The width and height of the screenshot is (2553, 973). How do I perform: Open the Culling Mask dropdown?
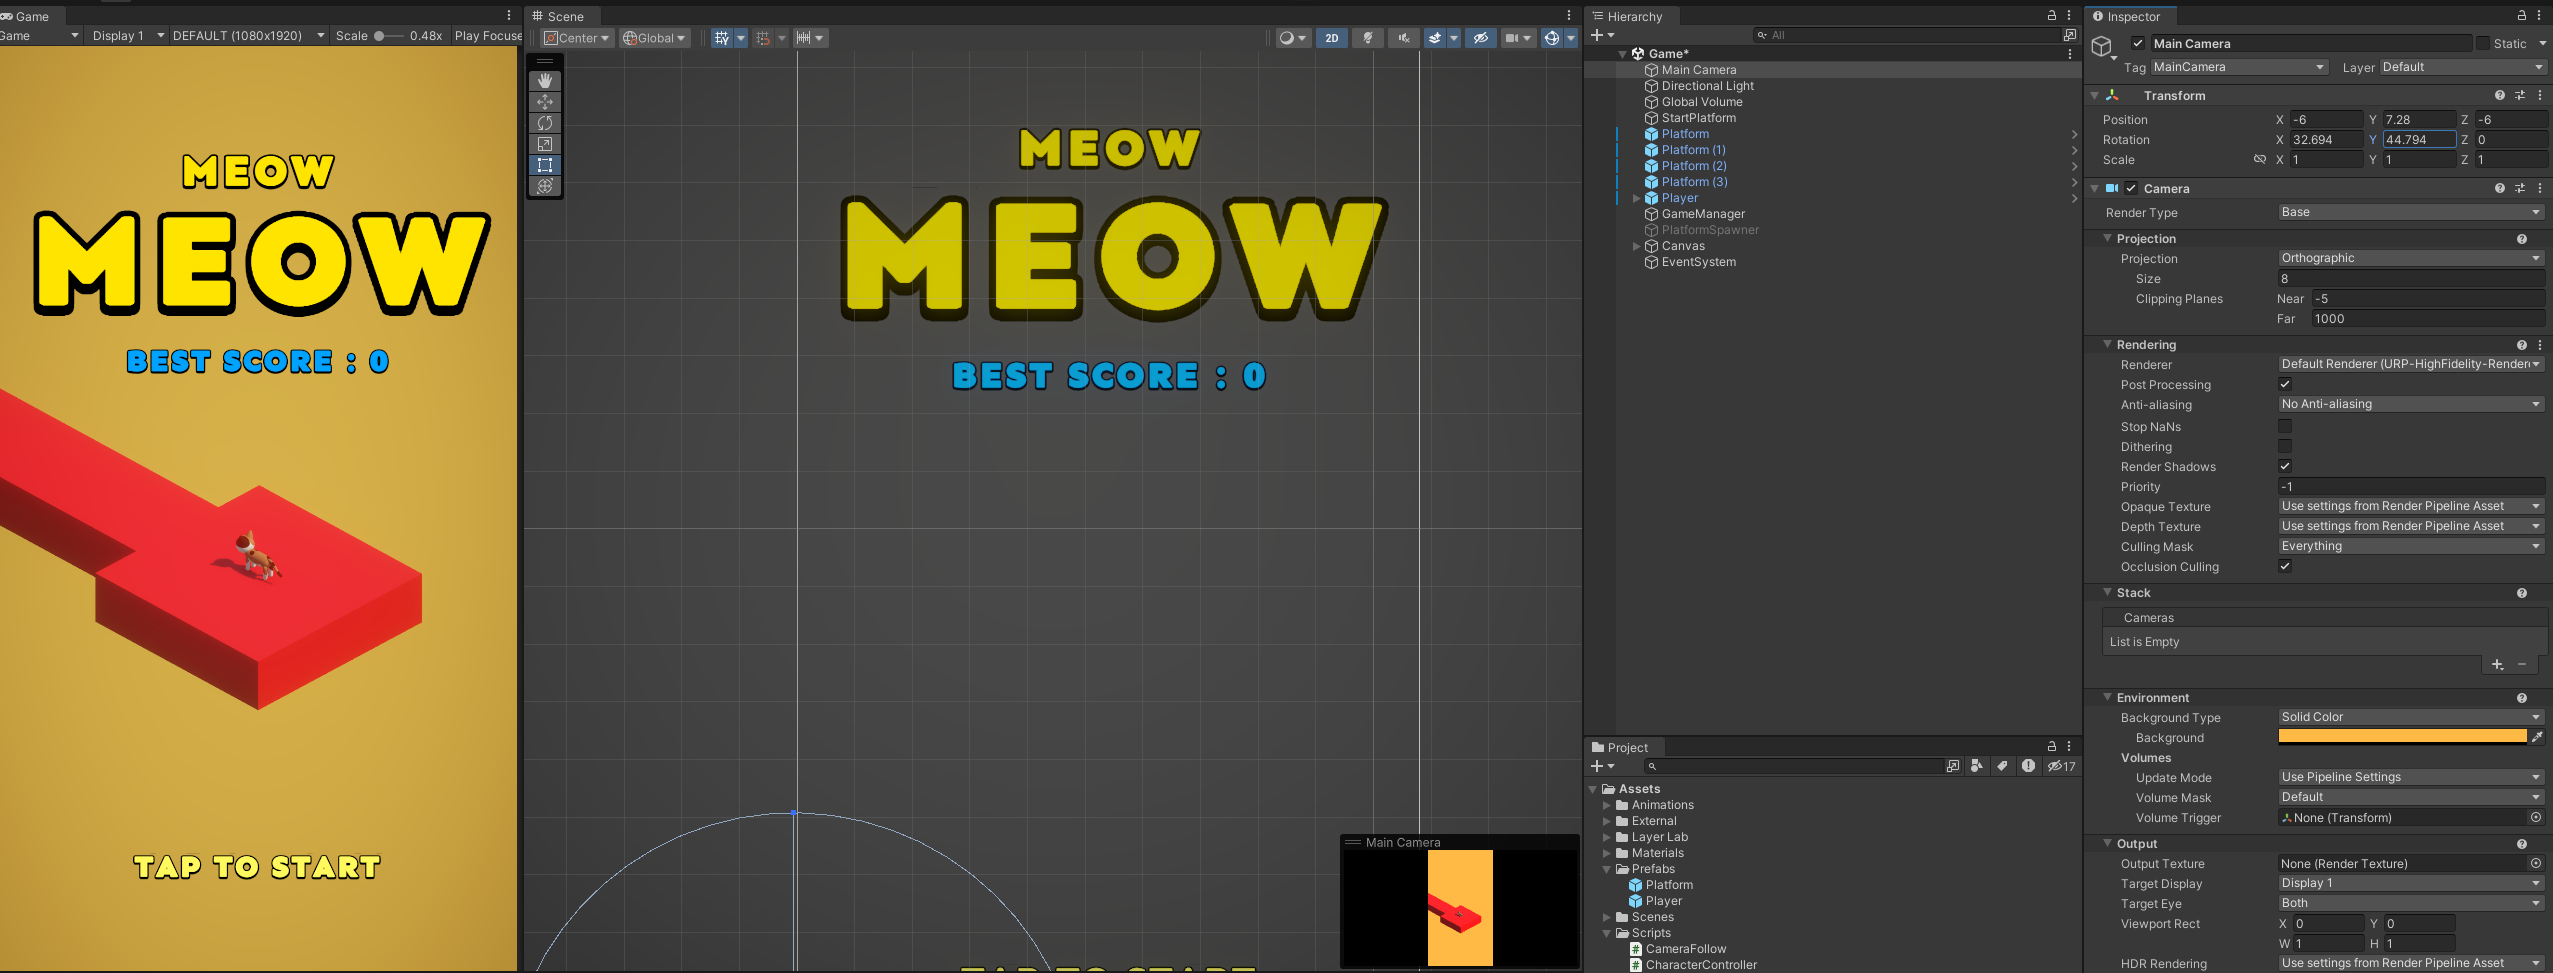2411,546
